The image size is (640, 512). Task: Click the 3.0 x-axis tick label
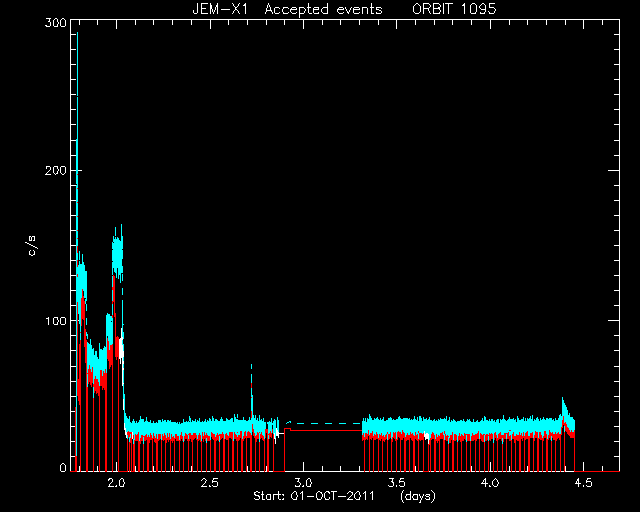(303, 483)
